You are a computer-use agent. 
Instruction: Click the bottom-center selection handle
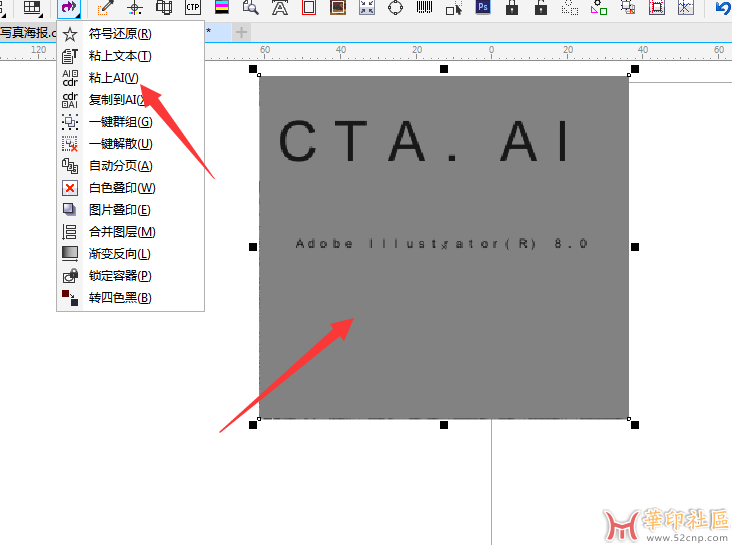coord(444,425)
